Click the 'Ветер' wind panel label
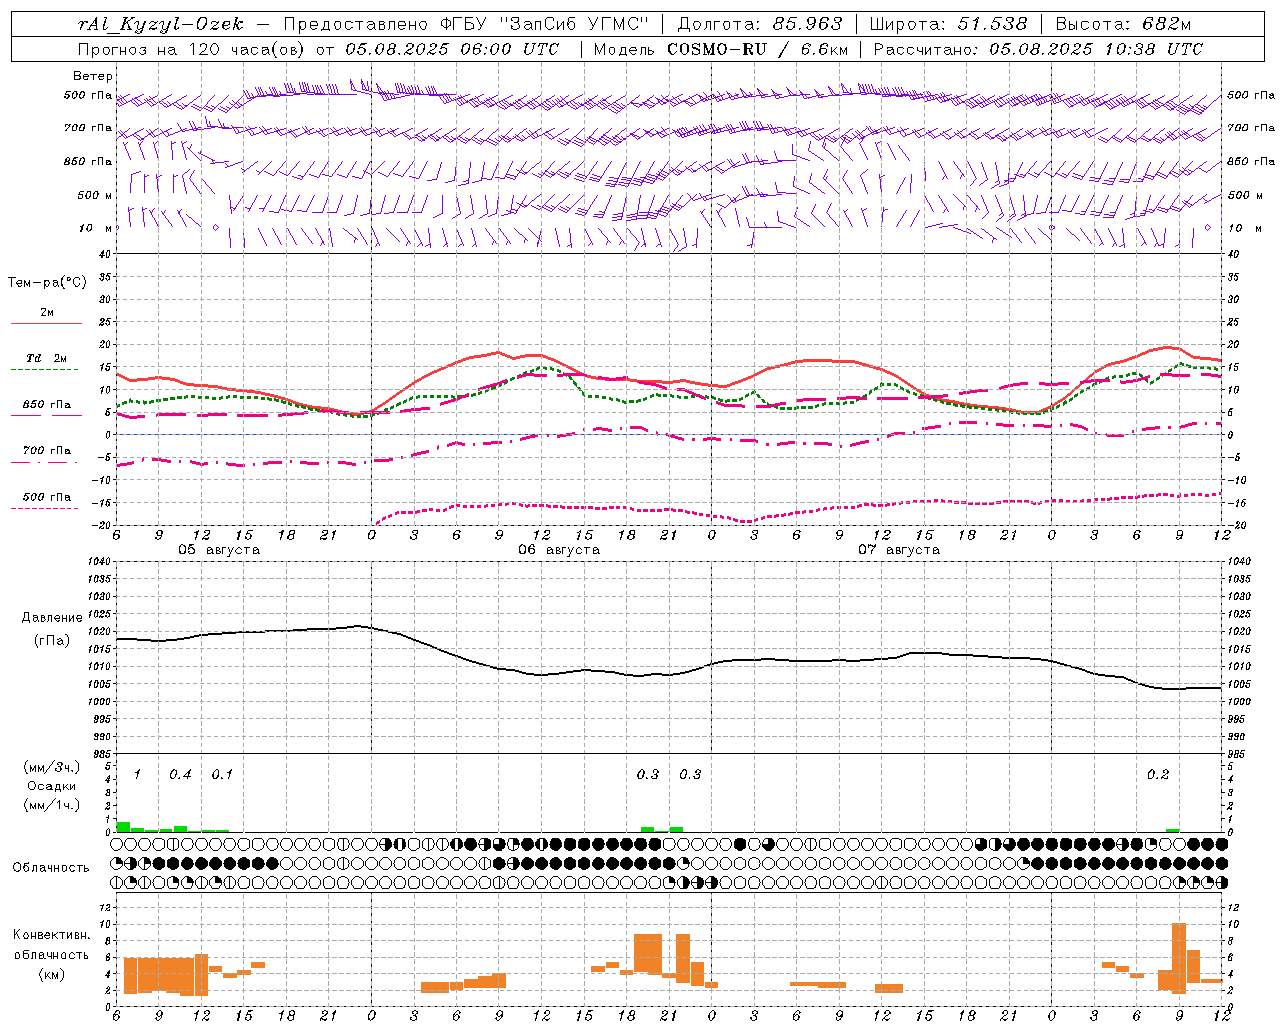 coord(93,76)
